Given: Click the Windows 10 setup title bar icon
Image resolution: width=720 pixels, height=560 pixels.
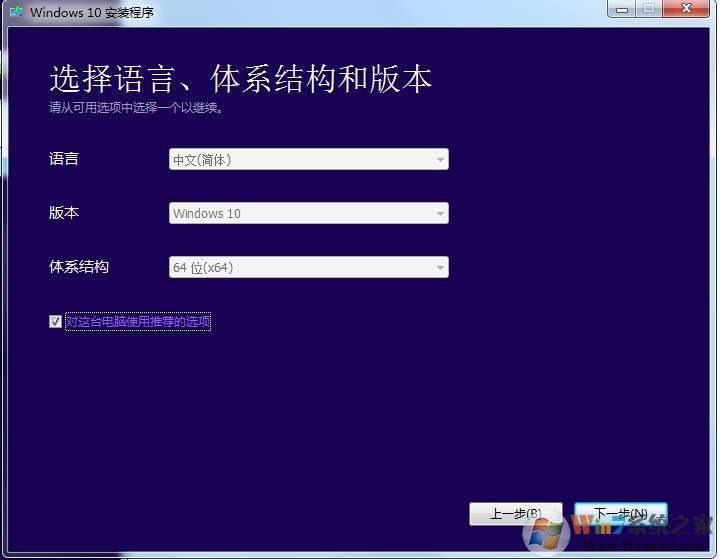Looking at the screenshot, I should [x=17, y=11].
